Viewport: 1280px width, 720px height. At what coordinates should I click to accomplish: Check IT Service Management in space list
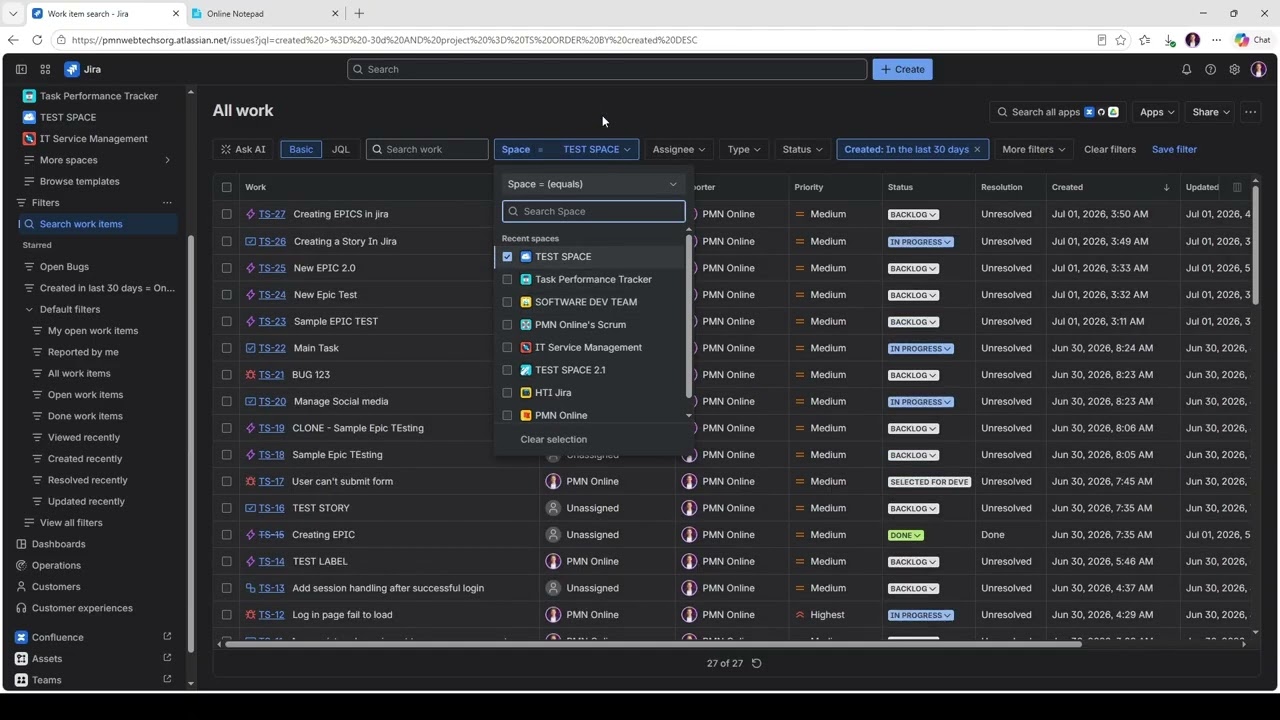click(x=507, y=348)
